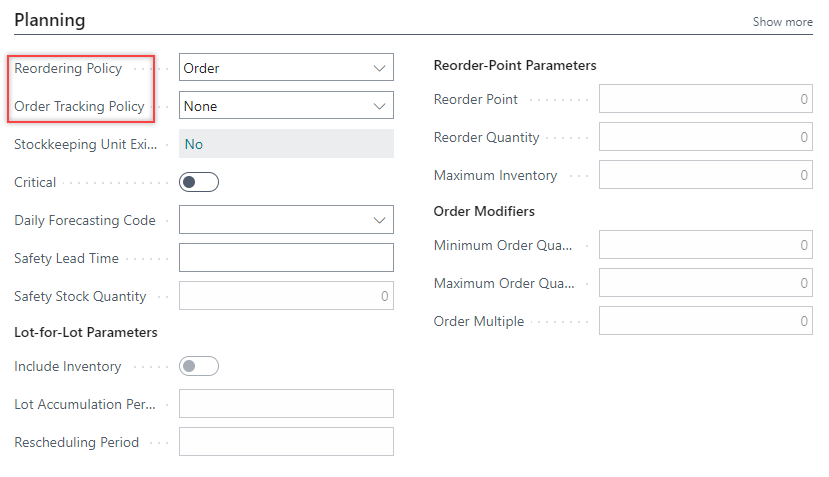829x477 pixels.
Task: Click the Stockkeeping Unit Exists No value
Action: [194, 144]
